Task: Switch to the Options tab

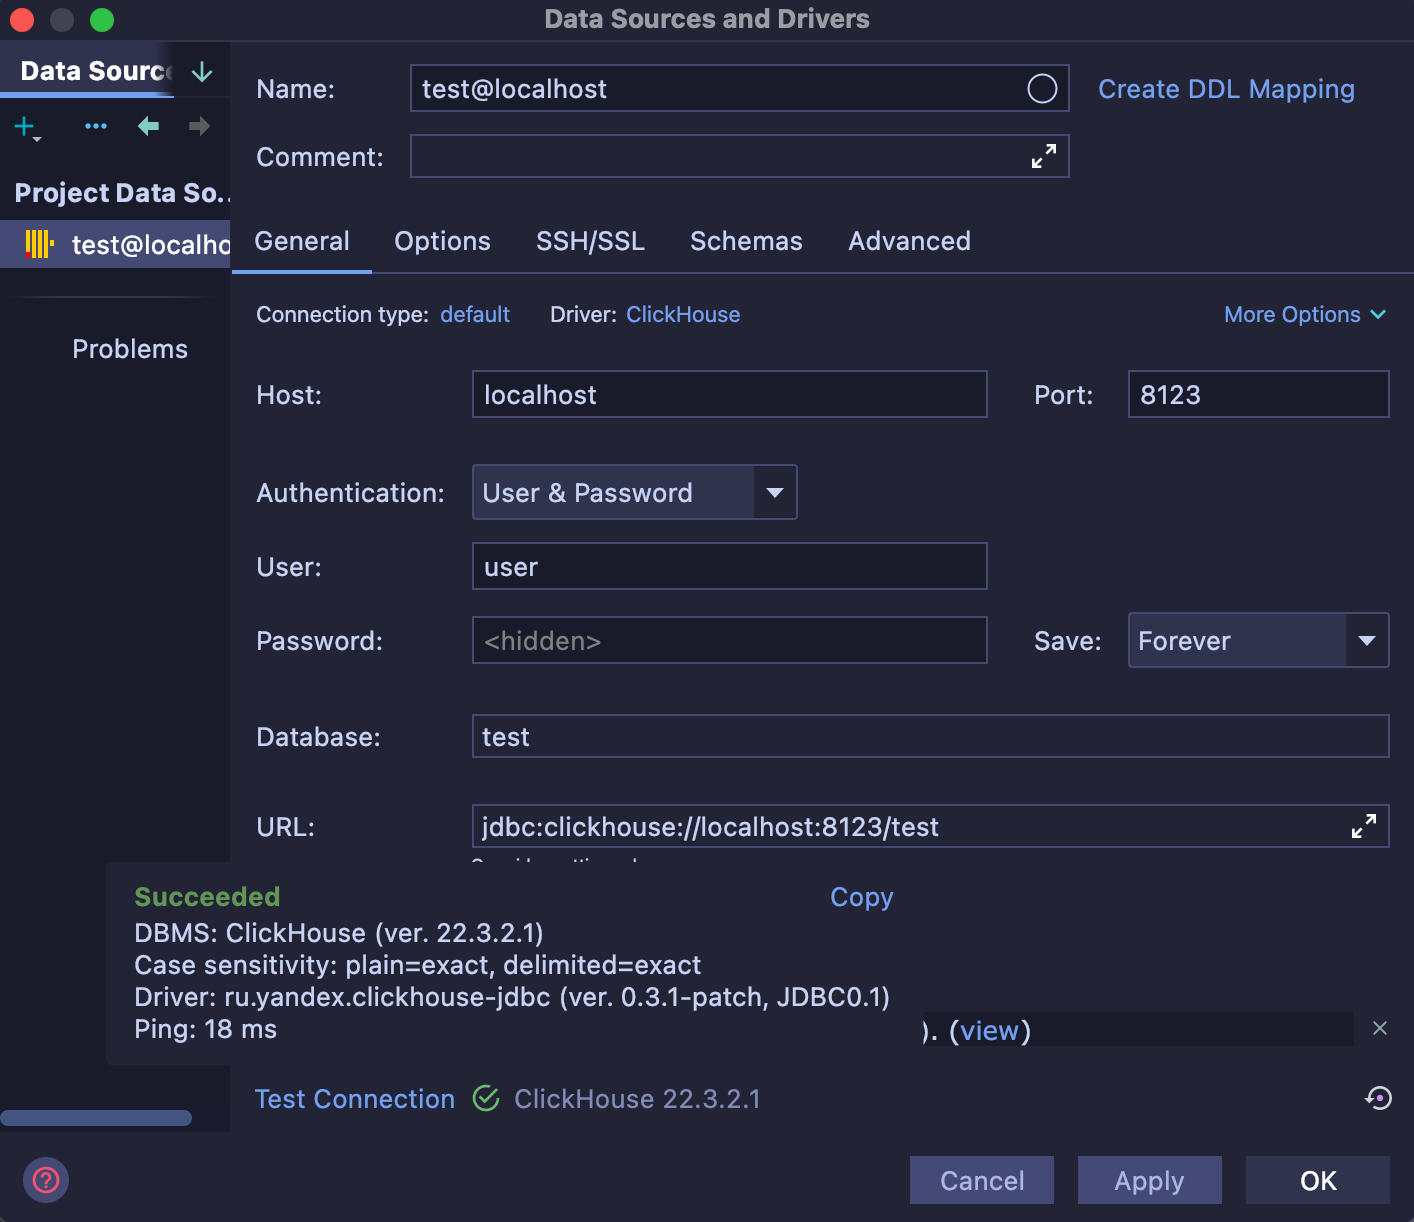Action: [442, 241]
